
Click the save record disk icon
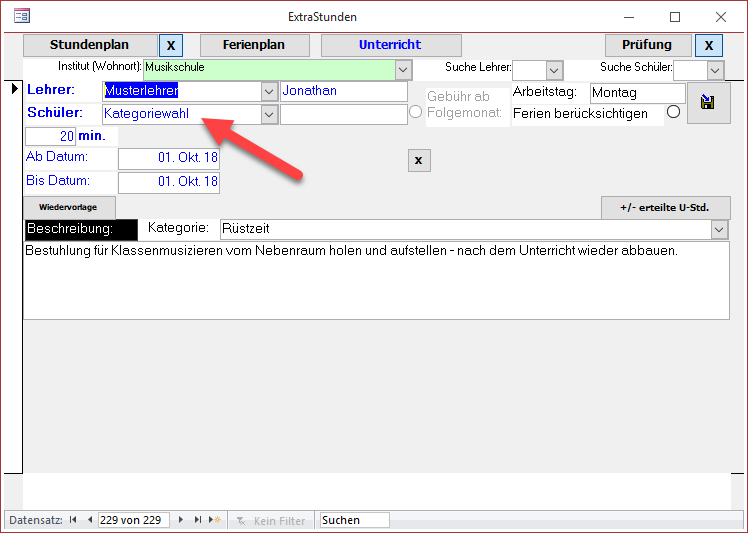point(708,103)
